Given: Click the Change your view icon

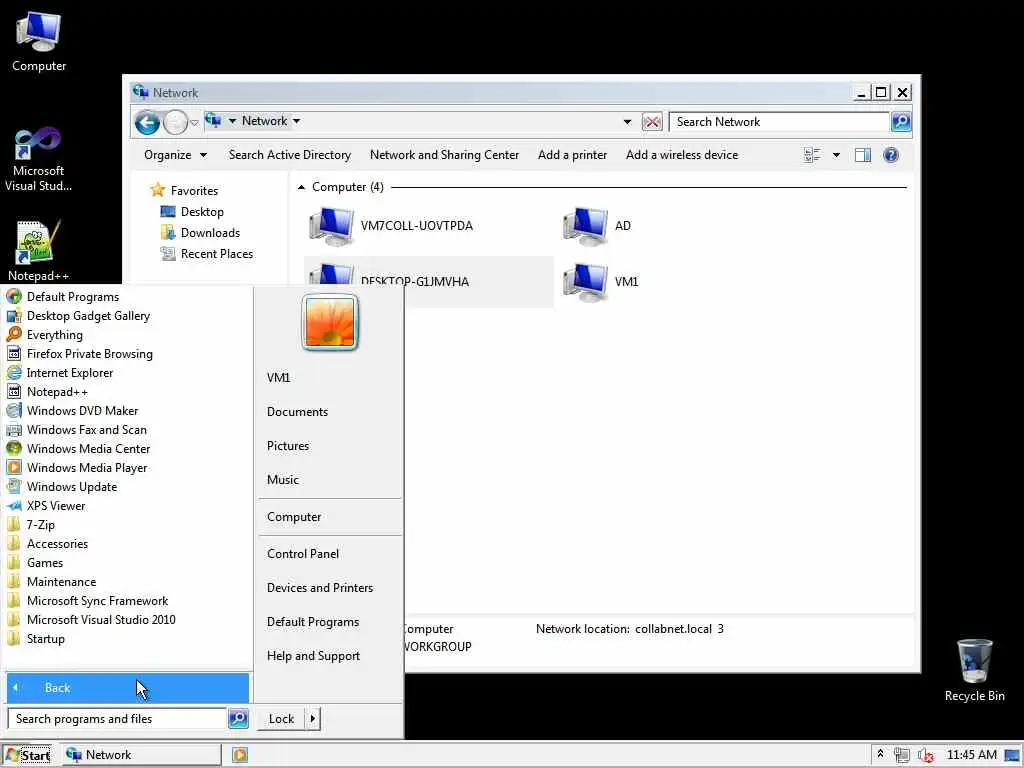Looking at the screenshot, I should [812, 155].
